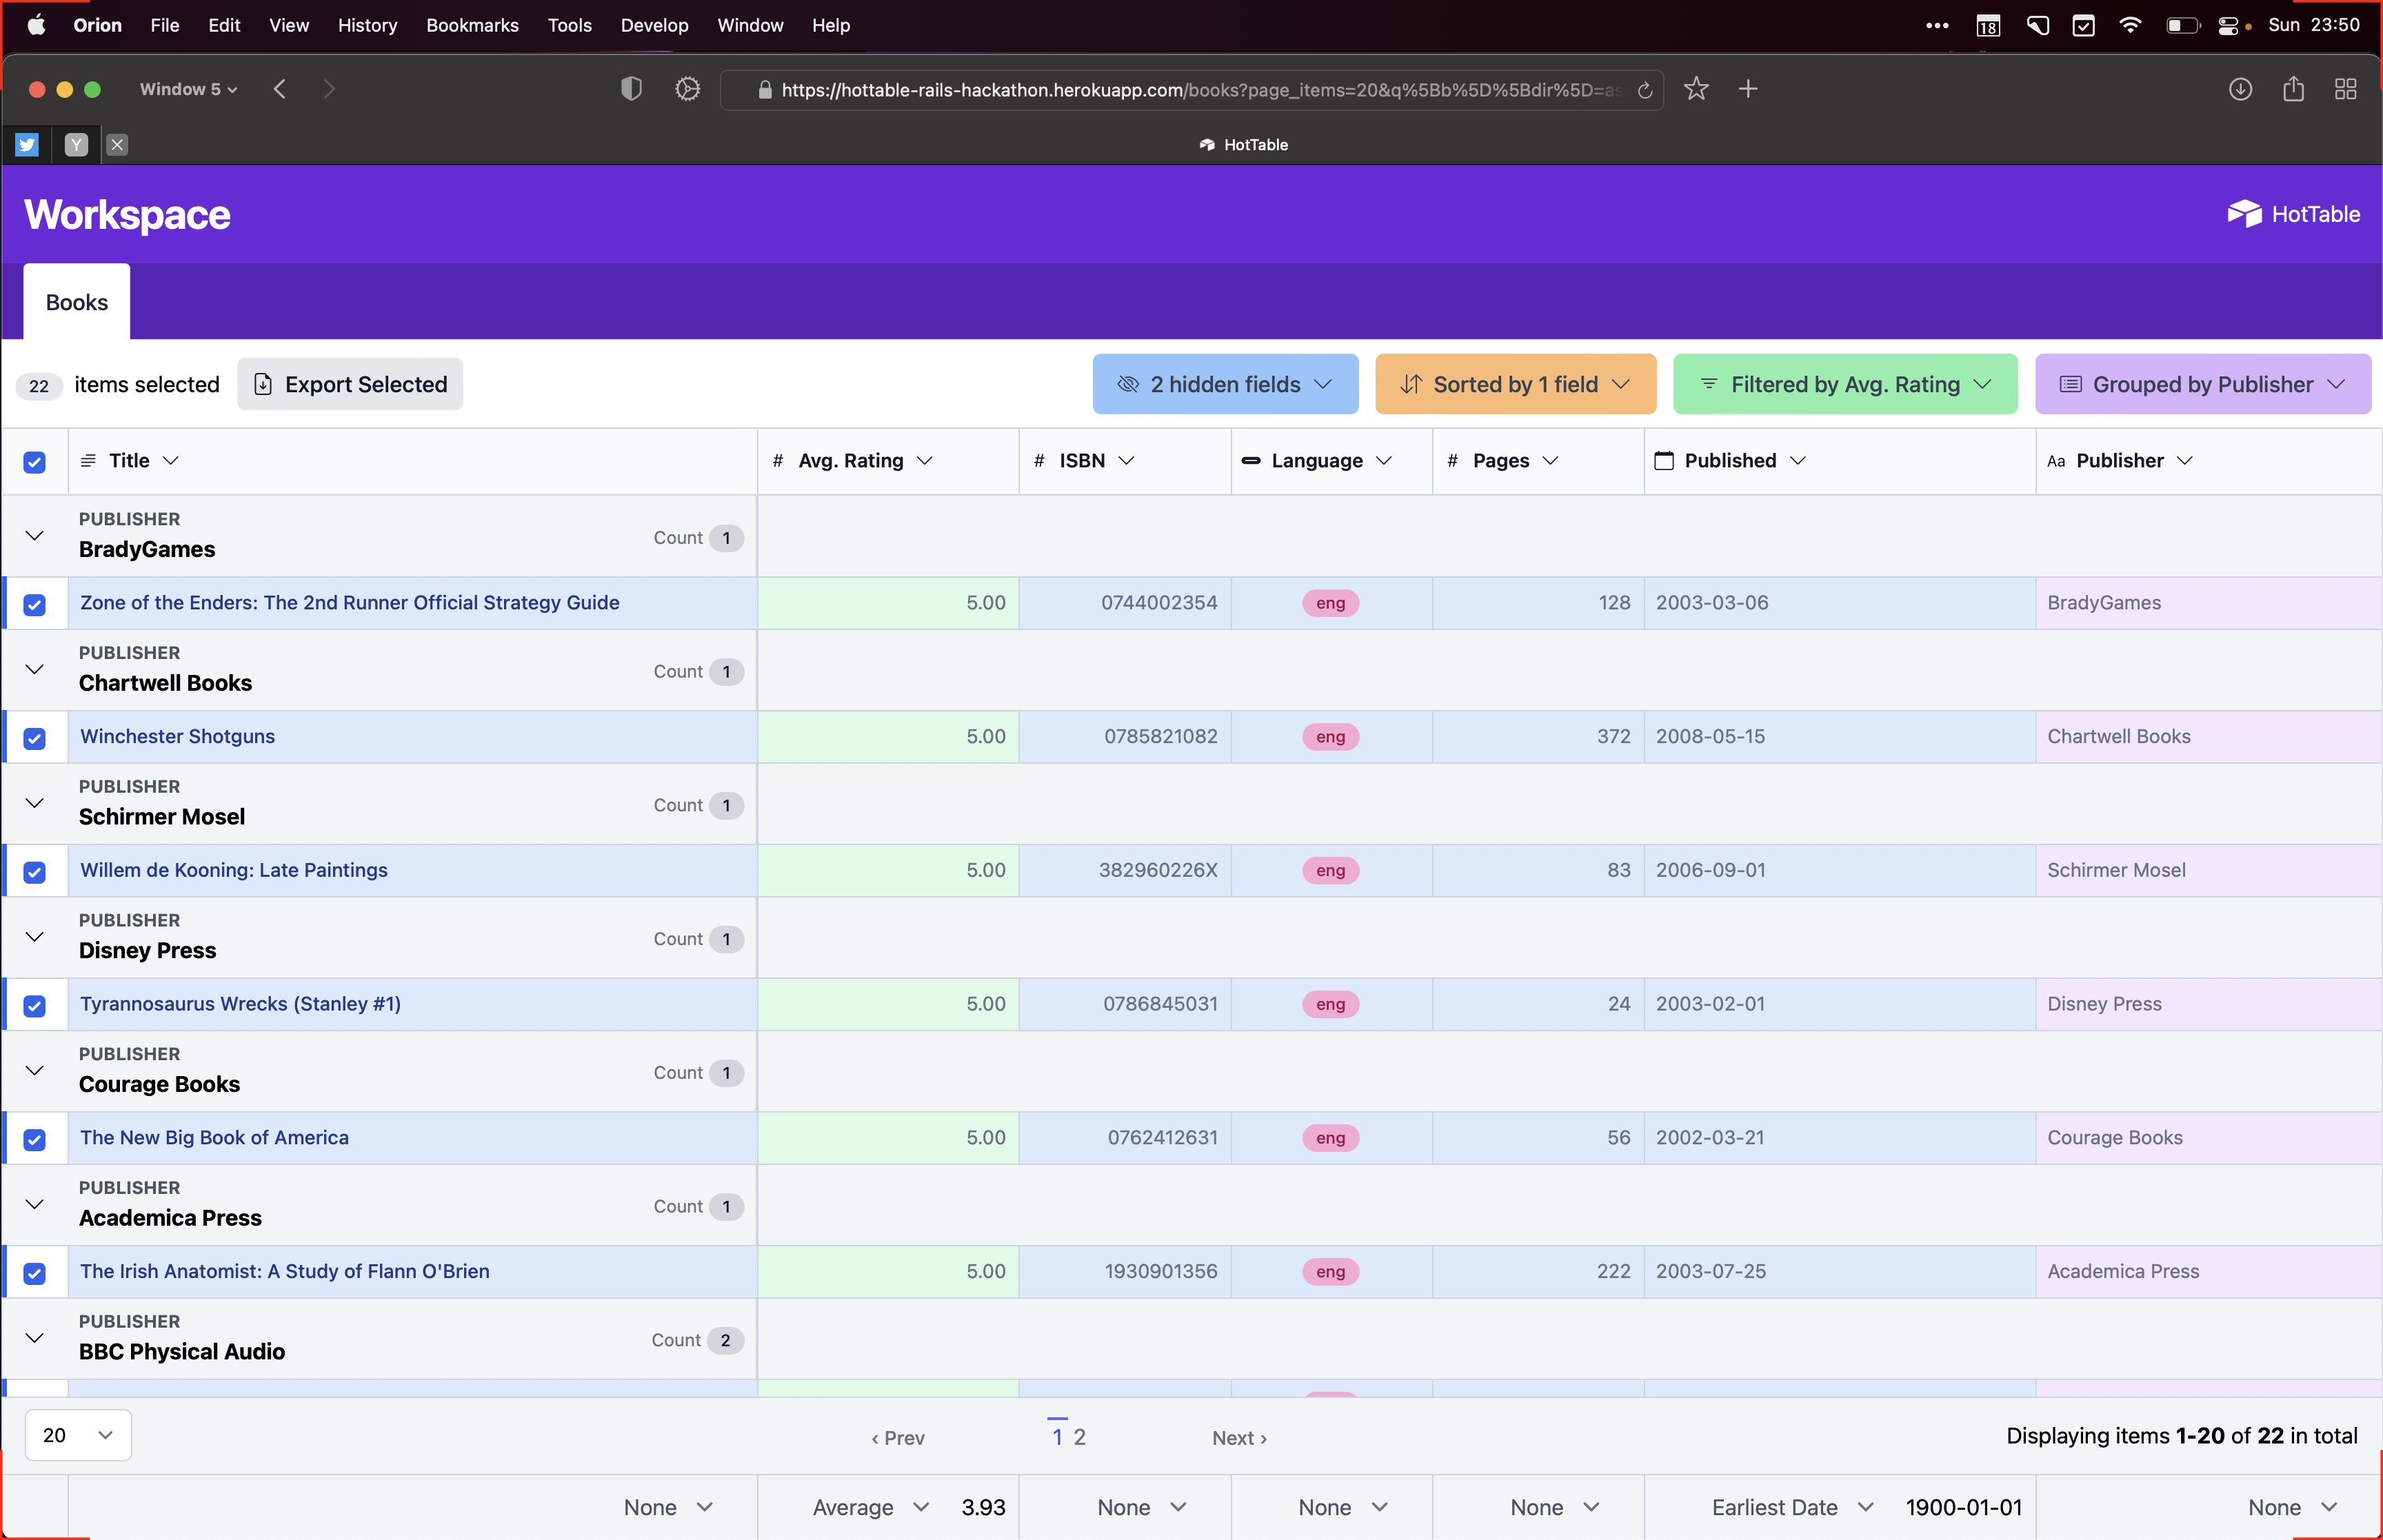Viewport: 2383px width, 1540px height.
Task: Open the page size 20 dropdown
Action: [77, 1435]
